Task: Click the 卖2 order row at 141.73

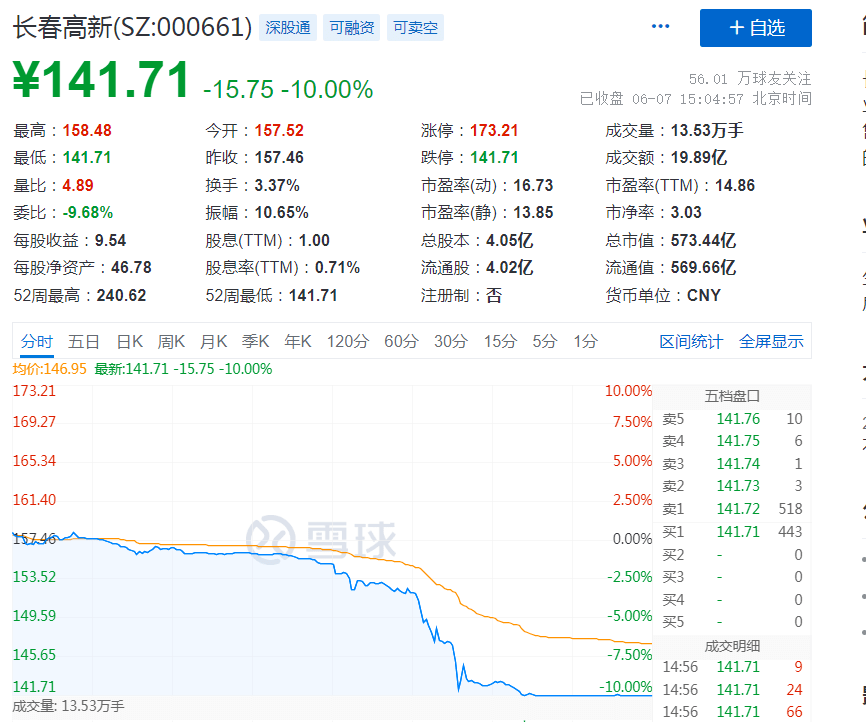Action: [732, 486]
